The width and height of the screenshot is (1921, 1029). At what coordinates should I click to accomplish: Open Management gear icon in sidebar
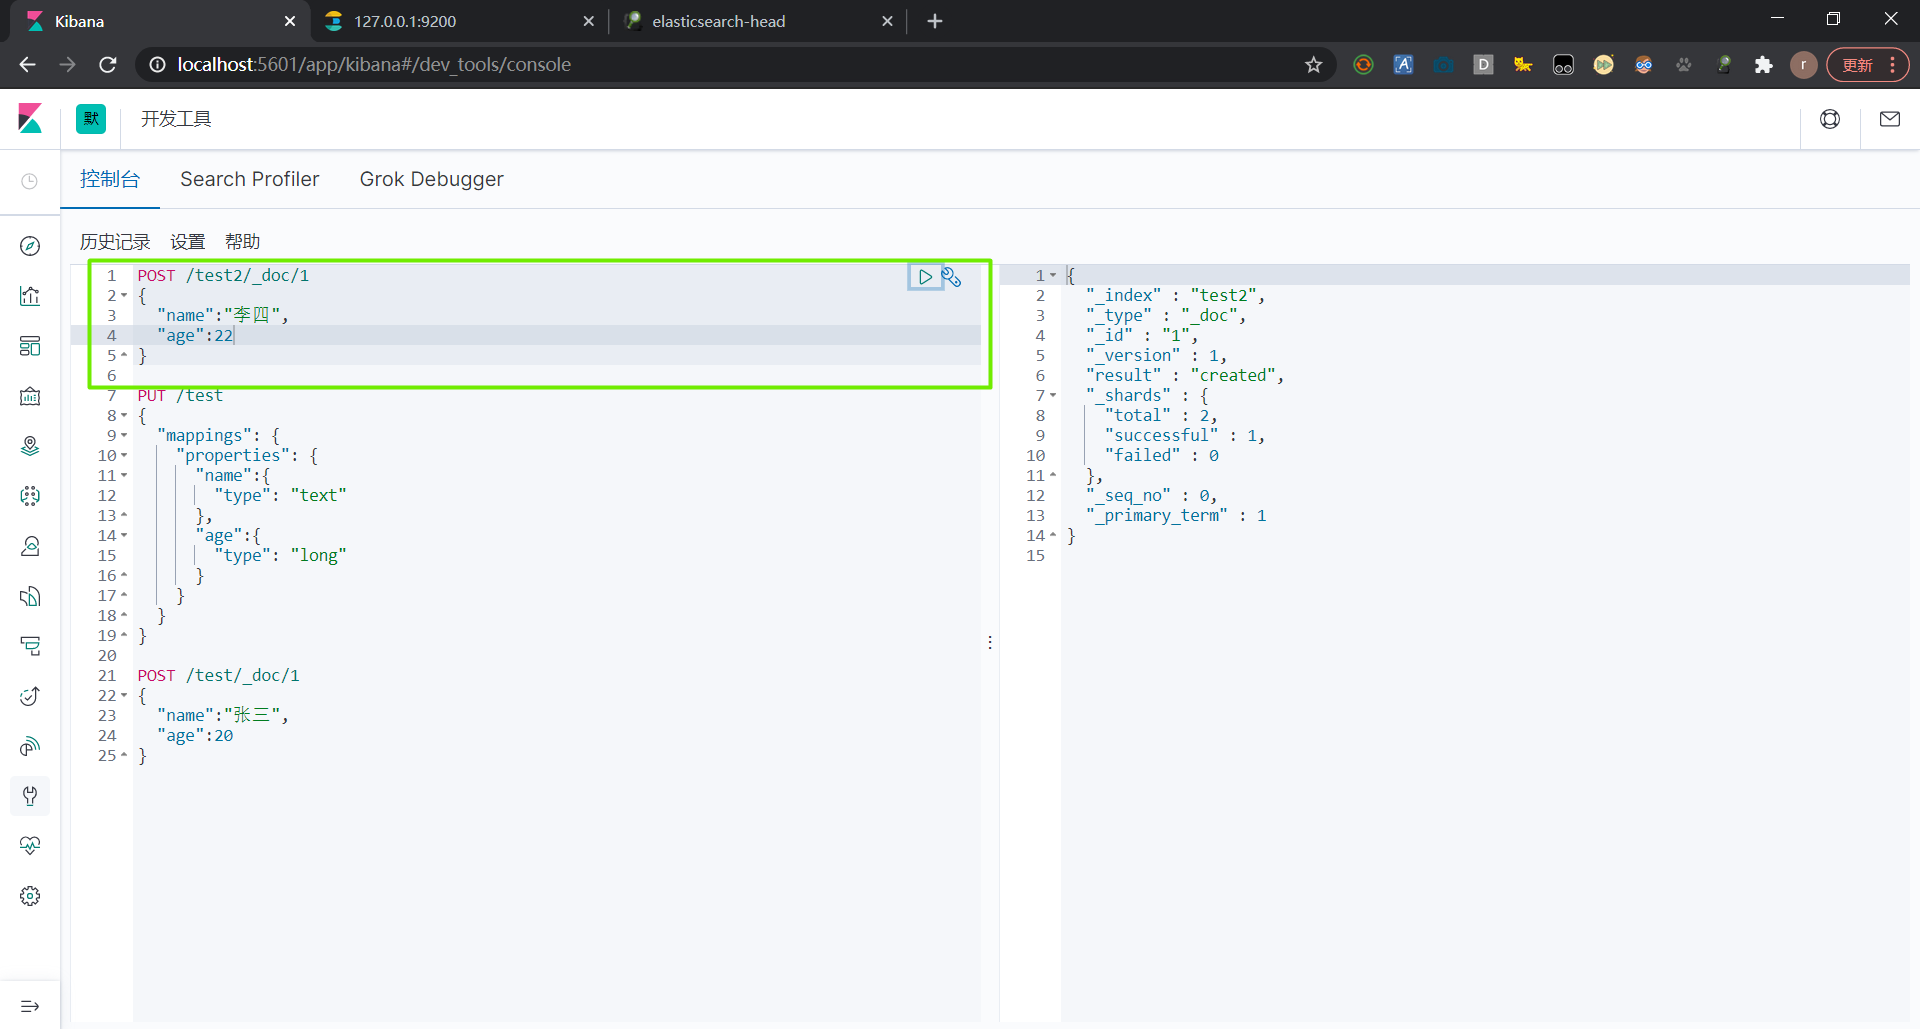(x=30, y=896)
